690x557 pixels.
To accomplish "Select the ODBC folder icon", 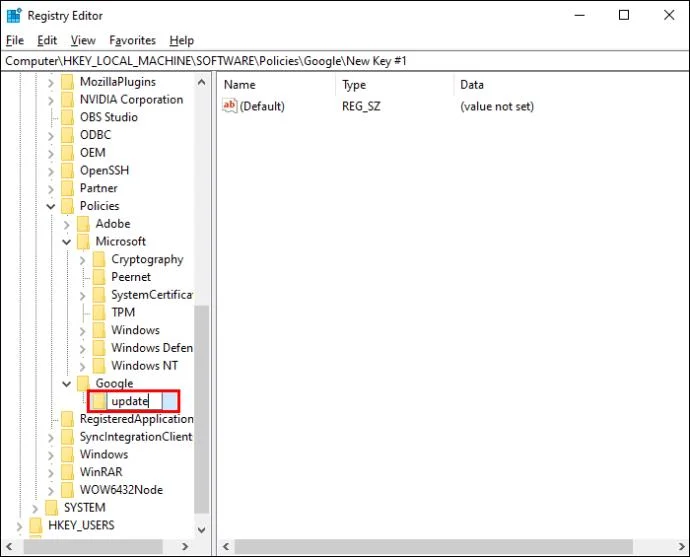I will point(67,135).
